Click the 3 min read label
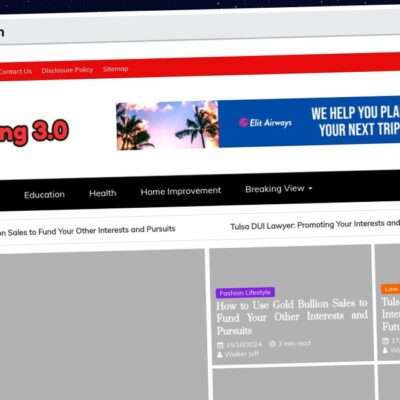 (294, 343)
